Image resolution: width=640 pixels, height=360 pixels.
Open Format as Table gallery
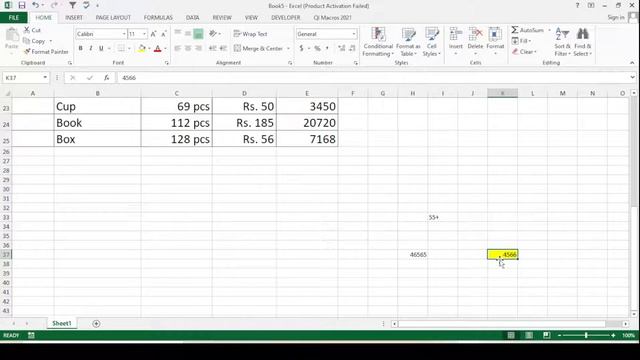pyautogui.click(x=408, y=42)
